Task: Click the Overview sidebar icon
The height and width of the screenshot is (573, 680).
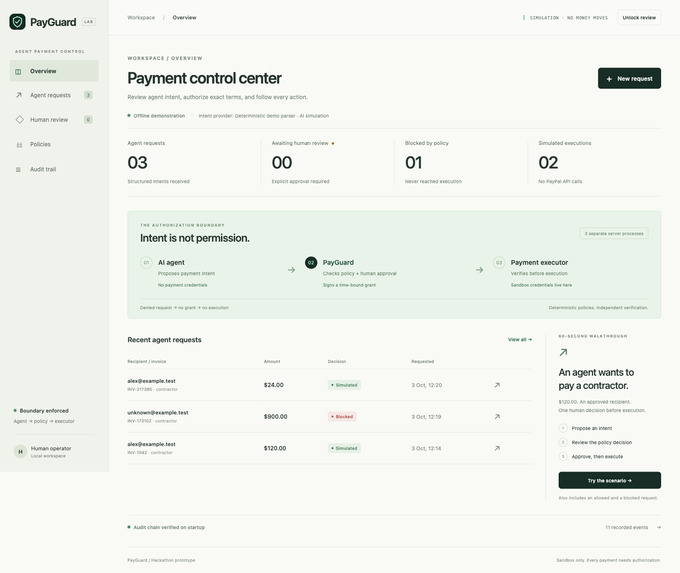Action: tap(18, 72)
